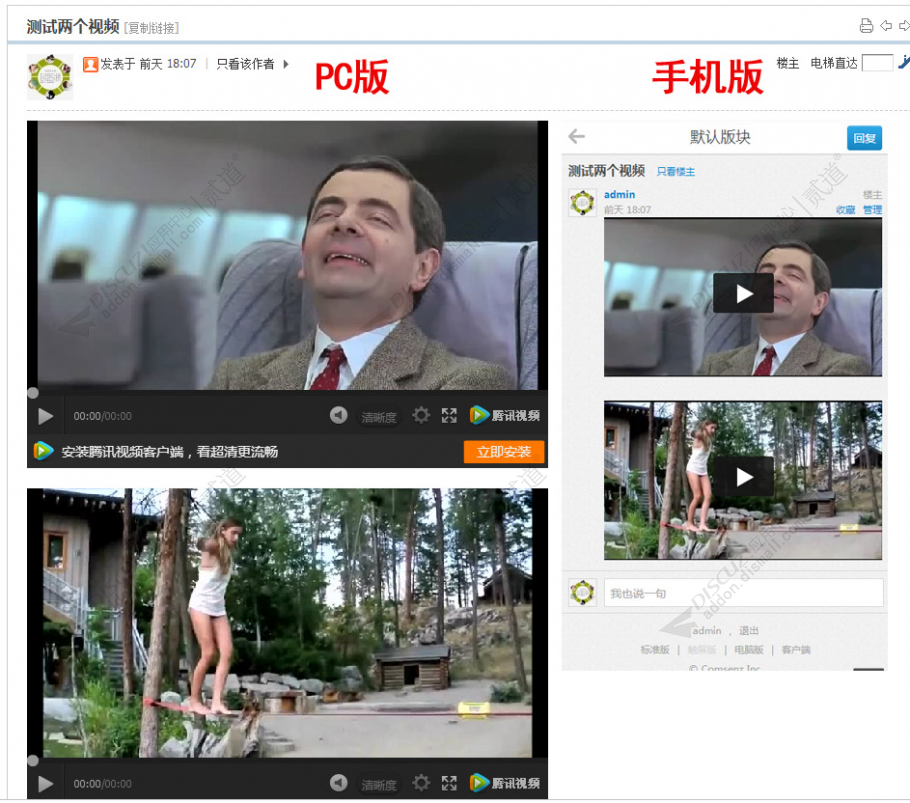The image size is (910, 803).
Task: Click the 回复 reply button in mobile view
Action: [864, 138]
